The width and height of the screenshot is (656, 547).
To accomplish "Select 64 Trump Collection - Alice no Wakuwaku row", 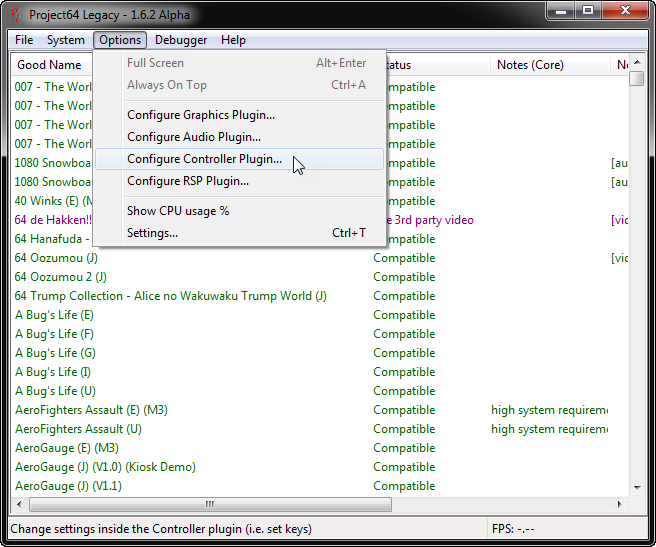I will click(x=320, y=296).
